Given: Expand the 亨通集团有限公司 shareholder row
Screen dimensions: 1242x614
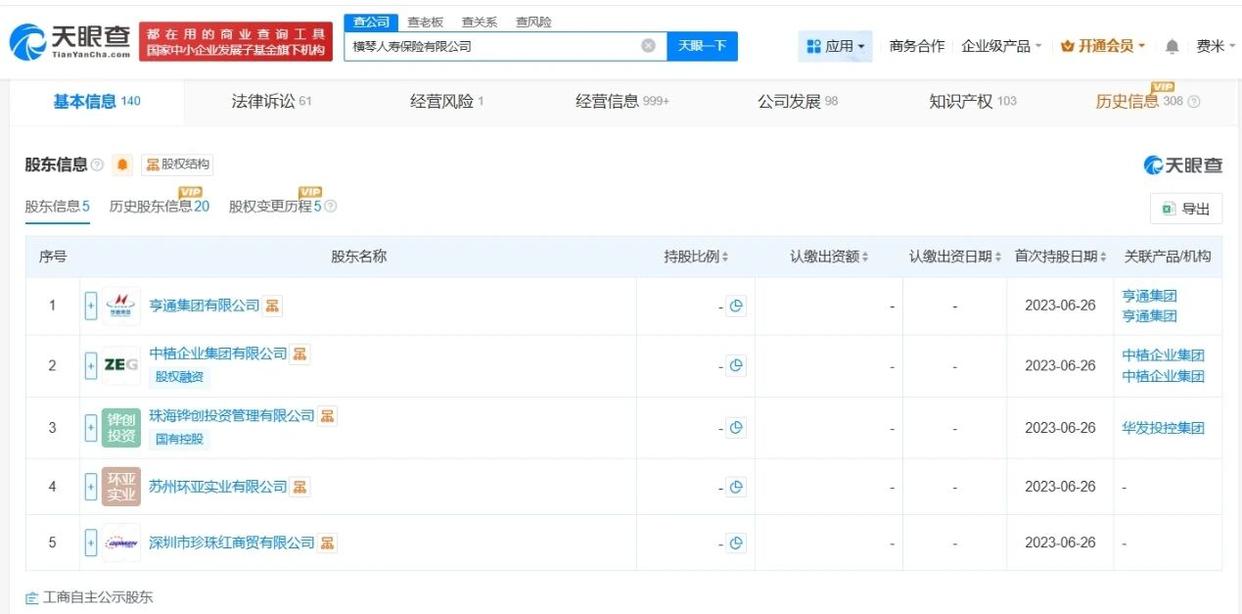Looking at the screenshot, I should pos(91,306).
